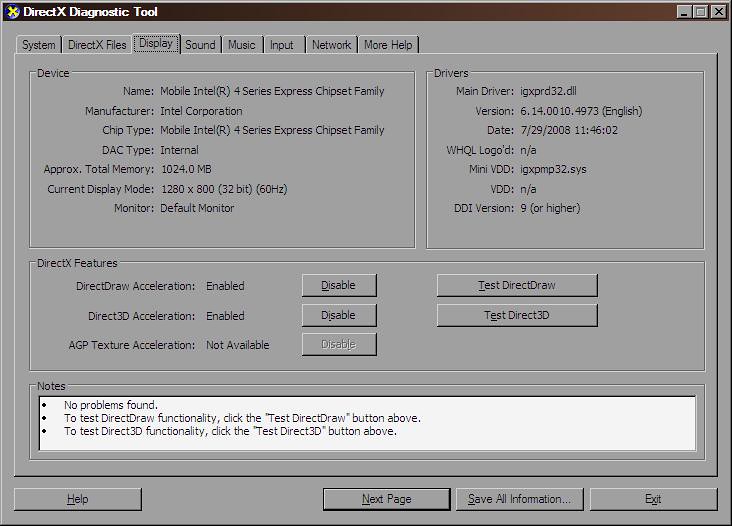This screenshot has height=526, width=732.
Task: Run the Test DirectDraw button
Action: pyautogui.click(x=517, y=285)
